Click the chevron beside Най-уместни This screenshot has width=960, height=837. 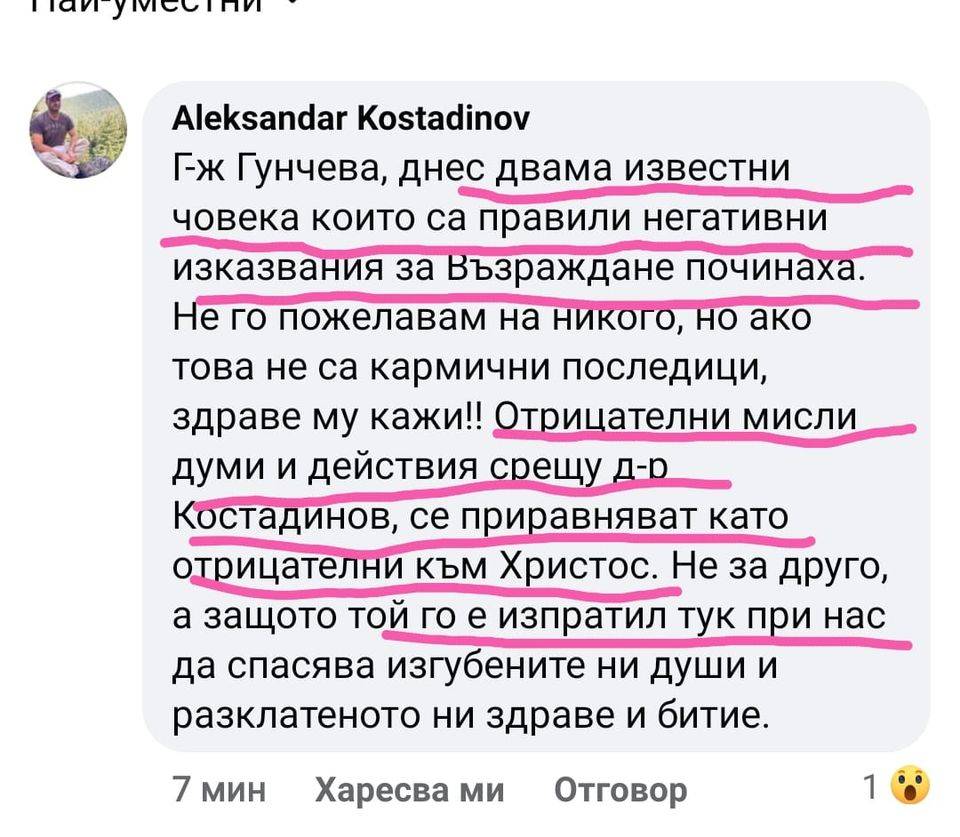tap(293, 4)
